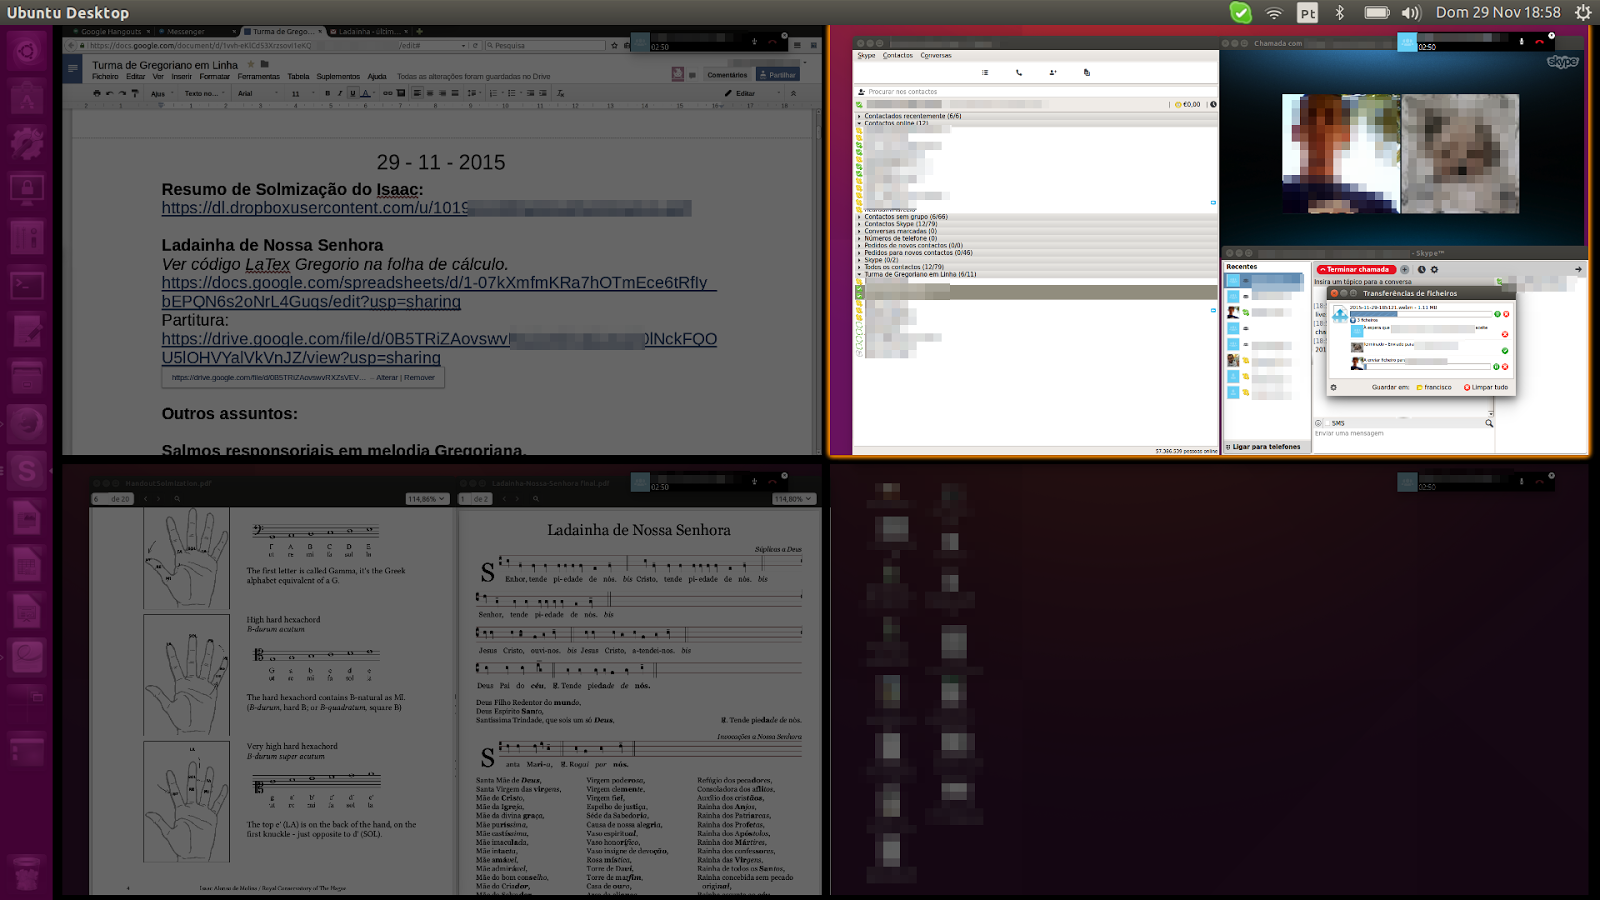Toggle bulleted list in Docs toolbar
Image resolution: width=1600 pixels, height=900 pixels.
[x=512, y=93]
